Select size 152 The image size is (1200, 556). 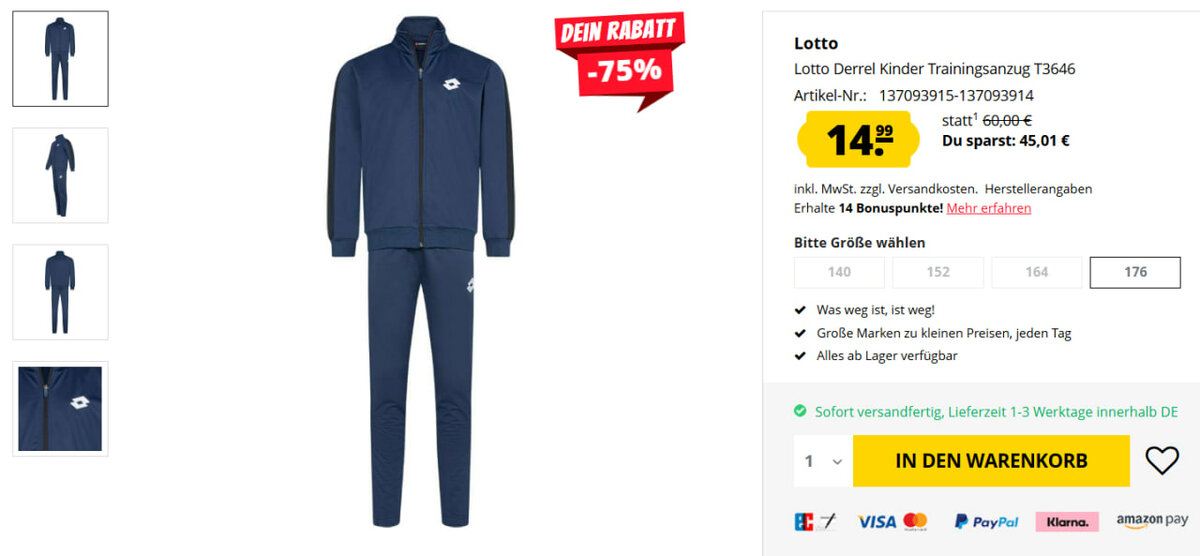tap(938, 272)
